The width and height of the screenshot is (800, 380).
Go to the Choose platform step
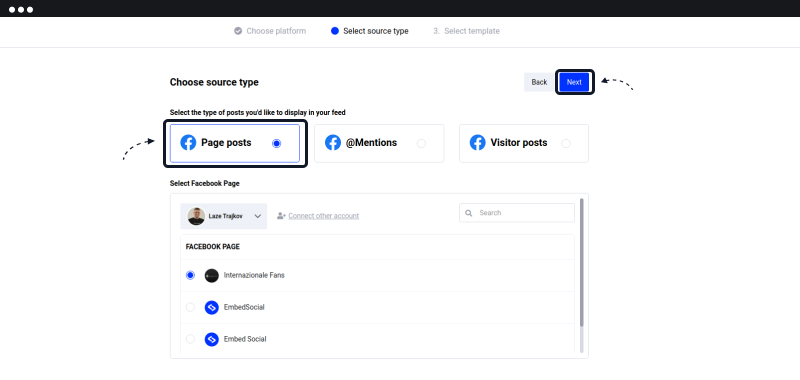270,31
